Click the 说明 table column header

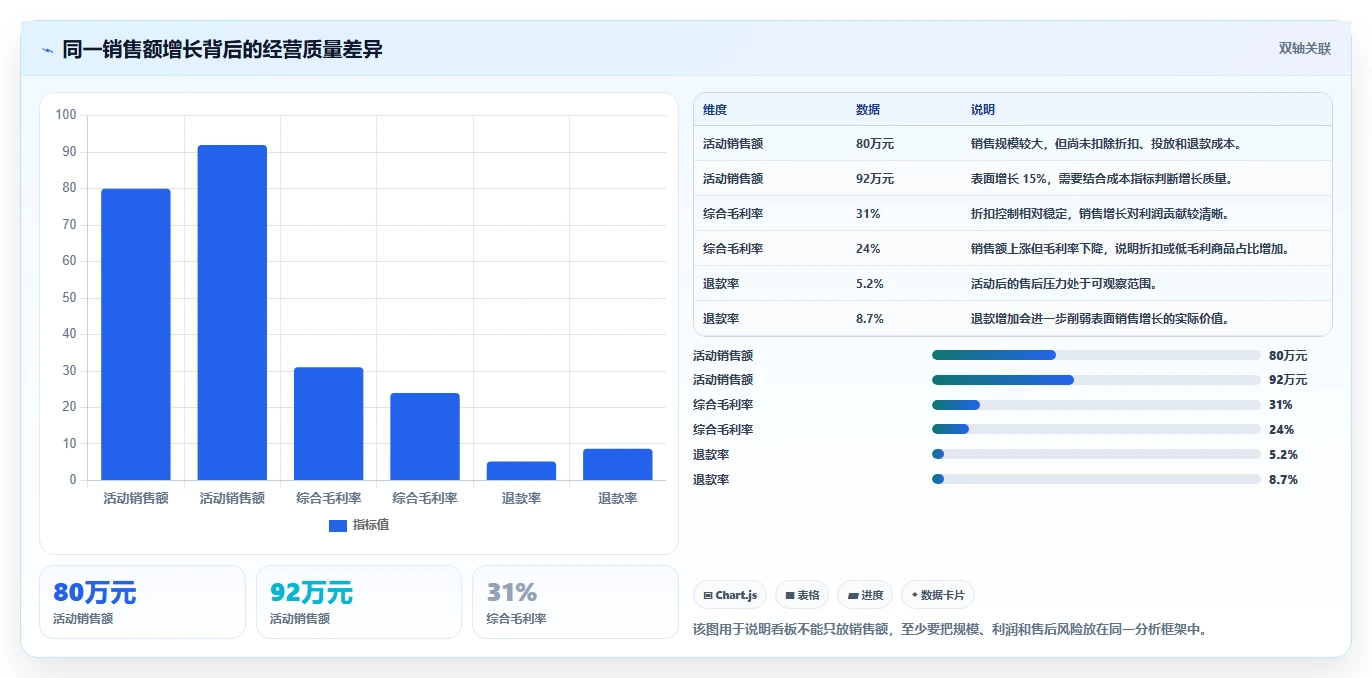(983, 110)
